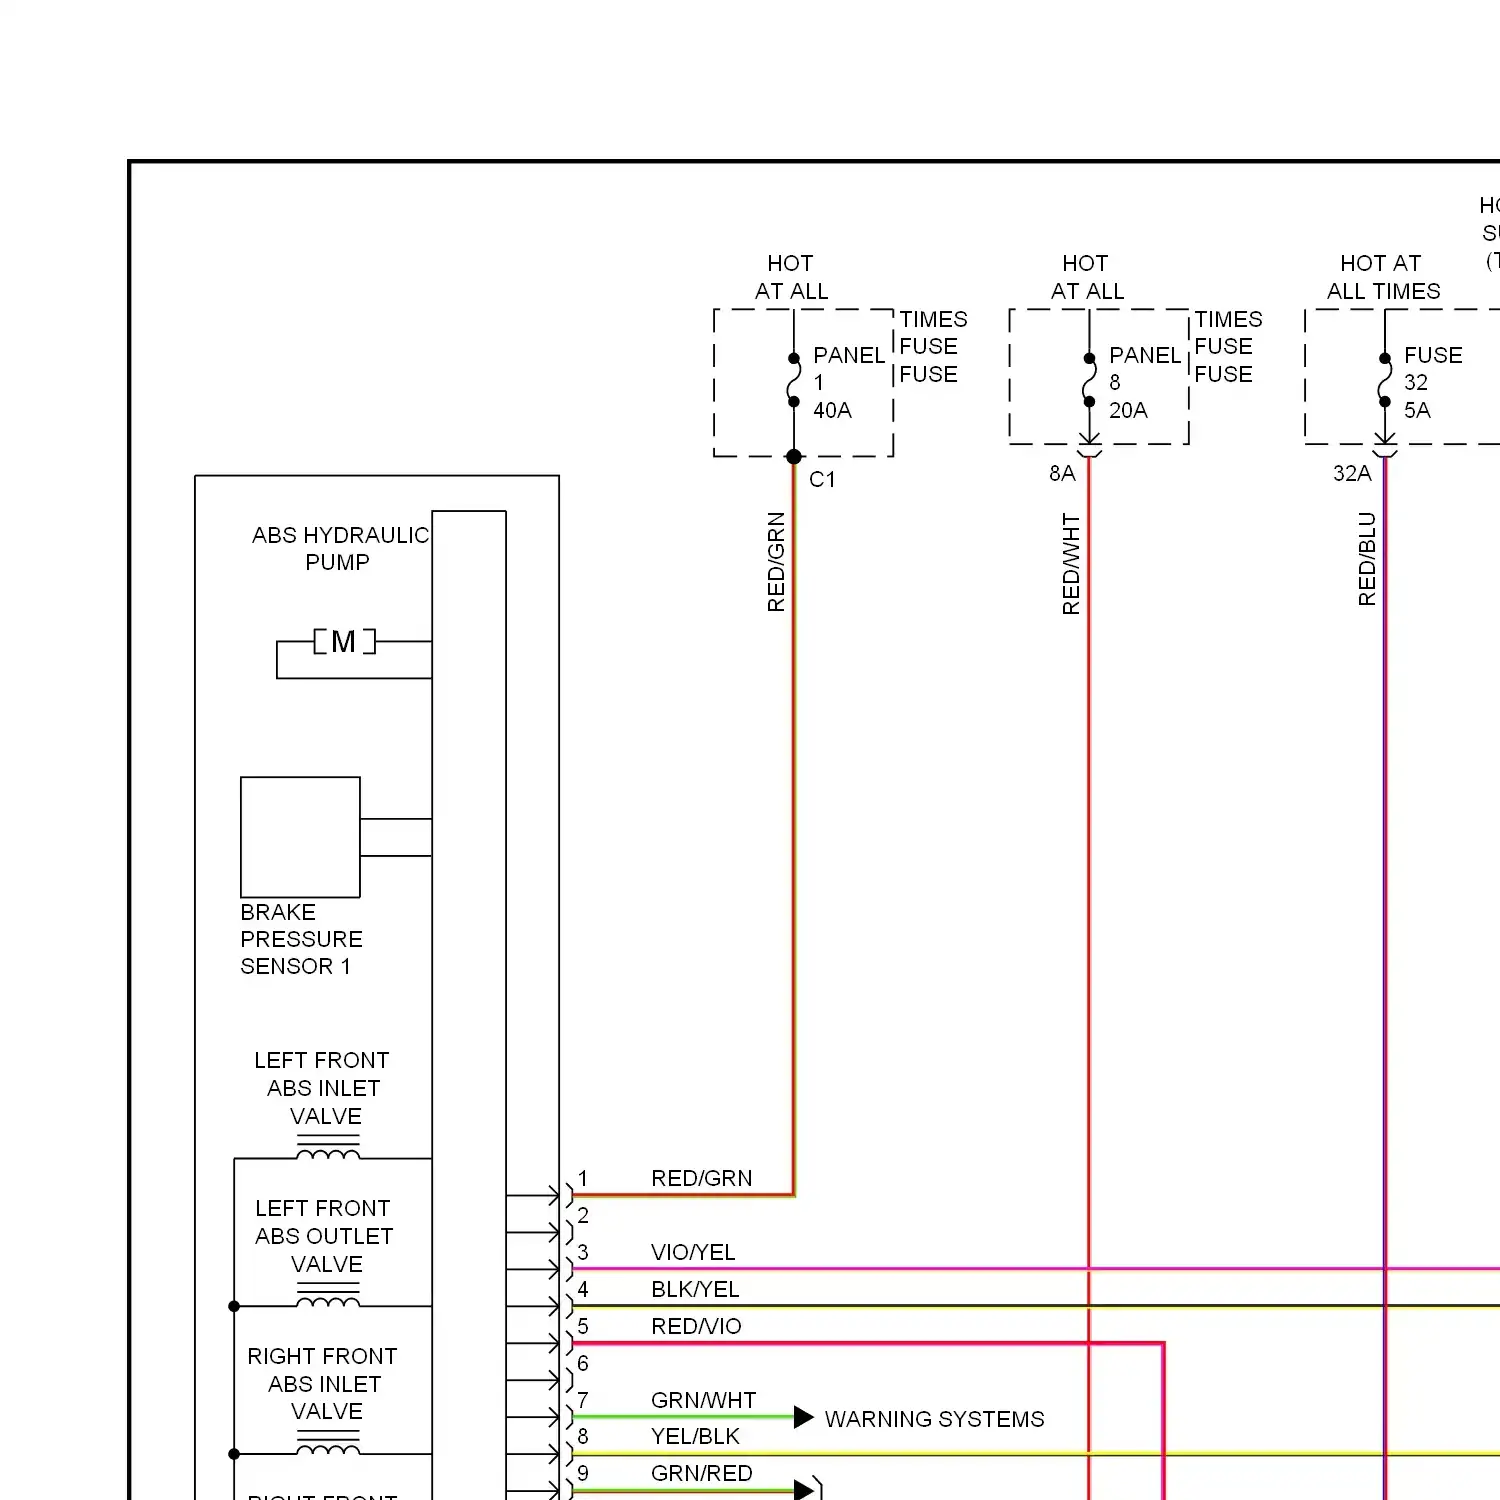Click RIGHT FRONT ABS INLET VALVE label
Viewport: 1500px width, 1500px height.
[322, 1384]
